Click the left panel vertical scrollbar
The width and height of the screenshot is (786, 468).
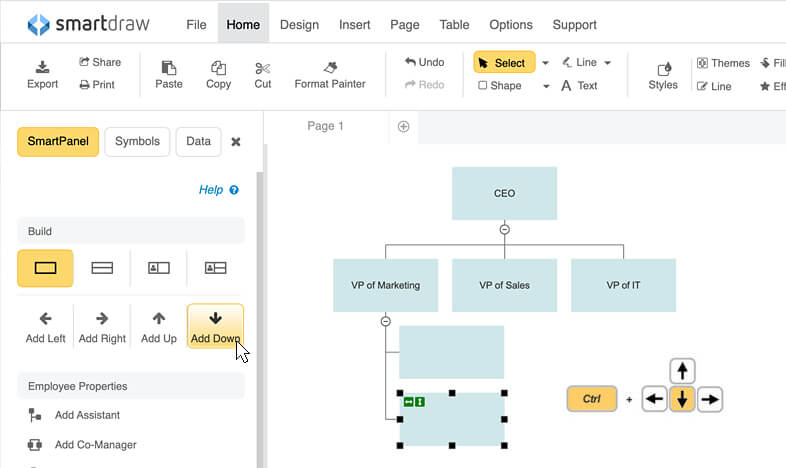[x=260, y=320]
